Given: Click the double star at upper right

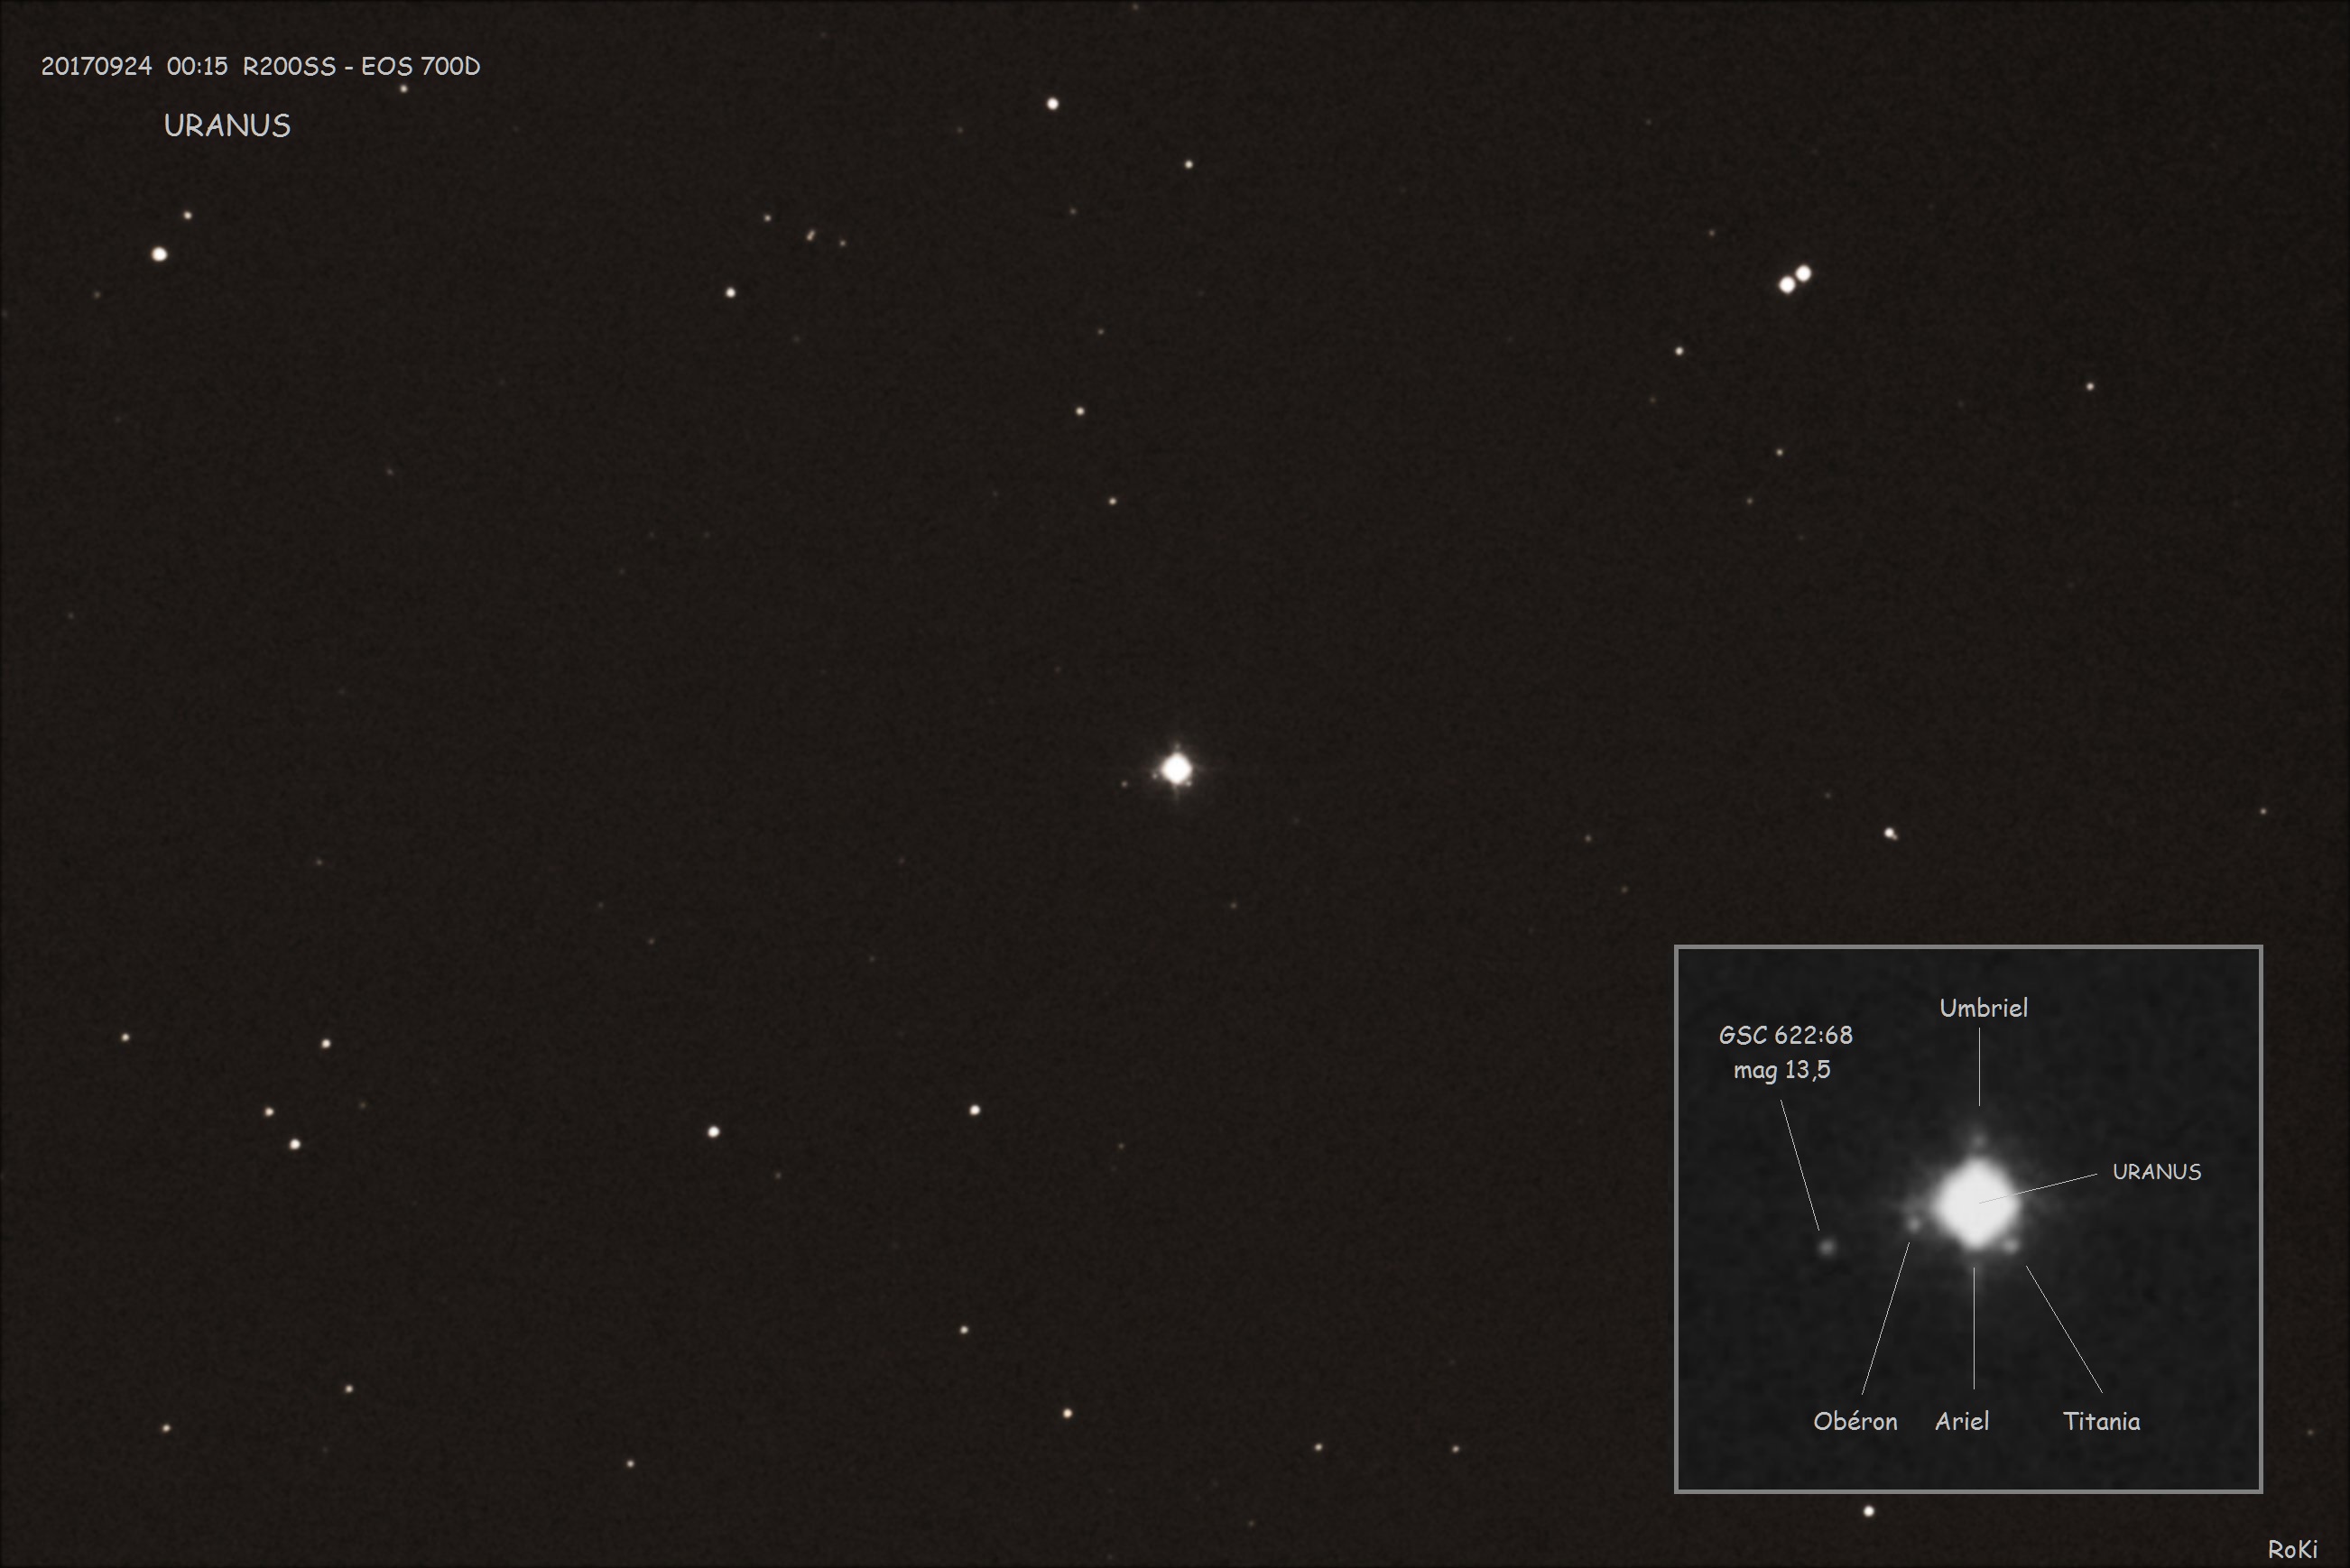Looking at the screenshot, I should point(1795,279).
